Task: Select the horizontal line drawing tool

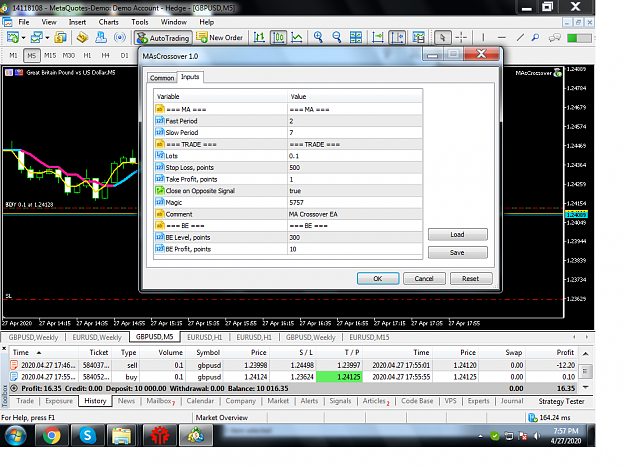Action: pyautogui.click(x=502, y=37)
